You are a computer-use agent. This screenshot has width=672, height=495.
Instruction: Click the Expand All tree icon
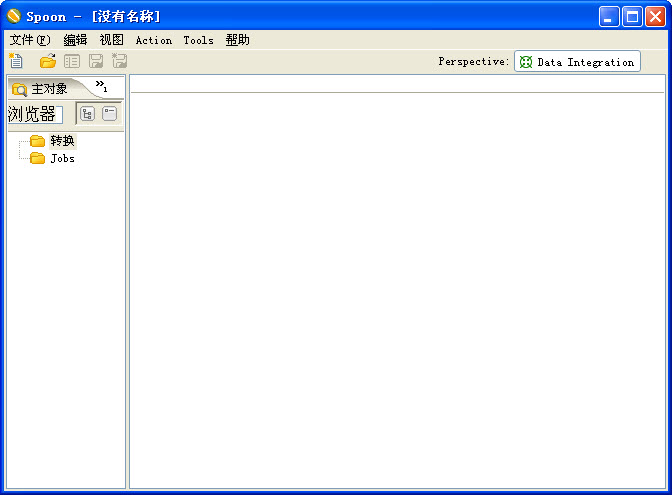point(87,114)
